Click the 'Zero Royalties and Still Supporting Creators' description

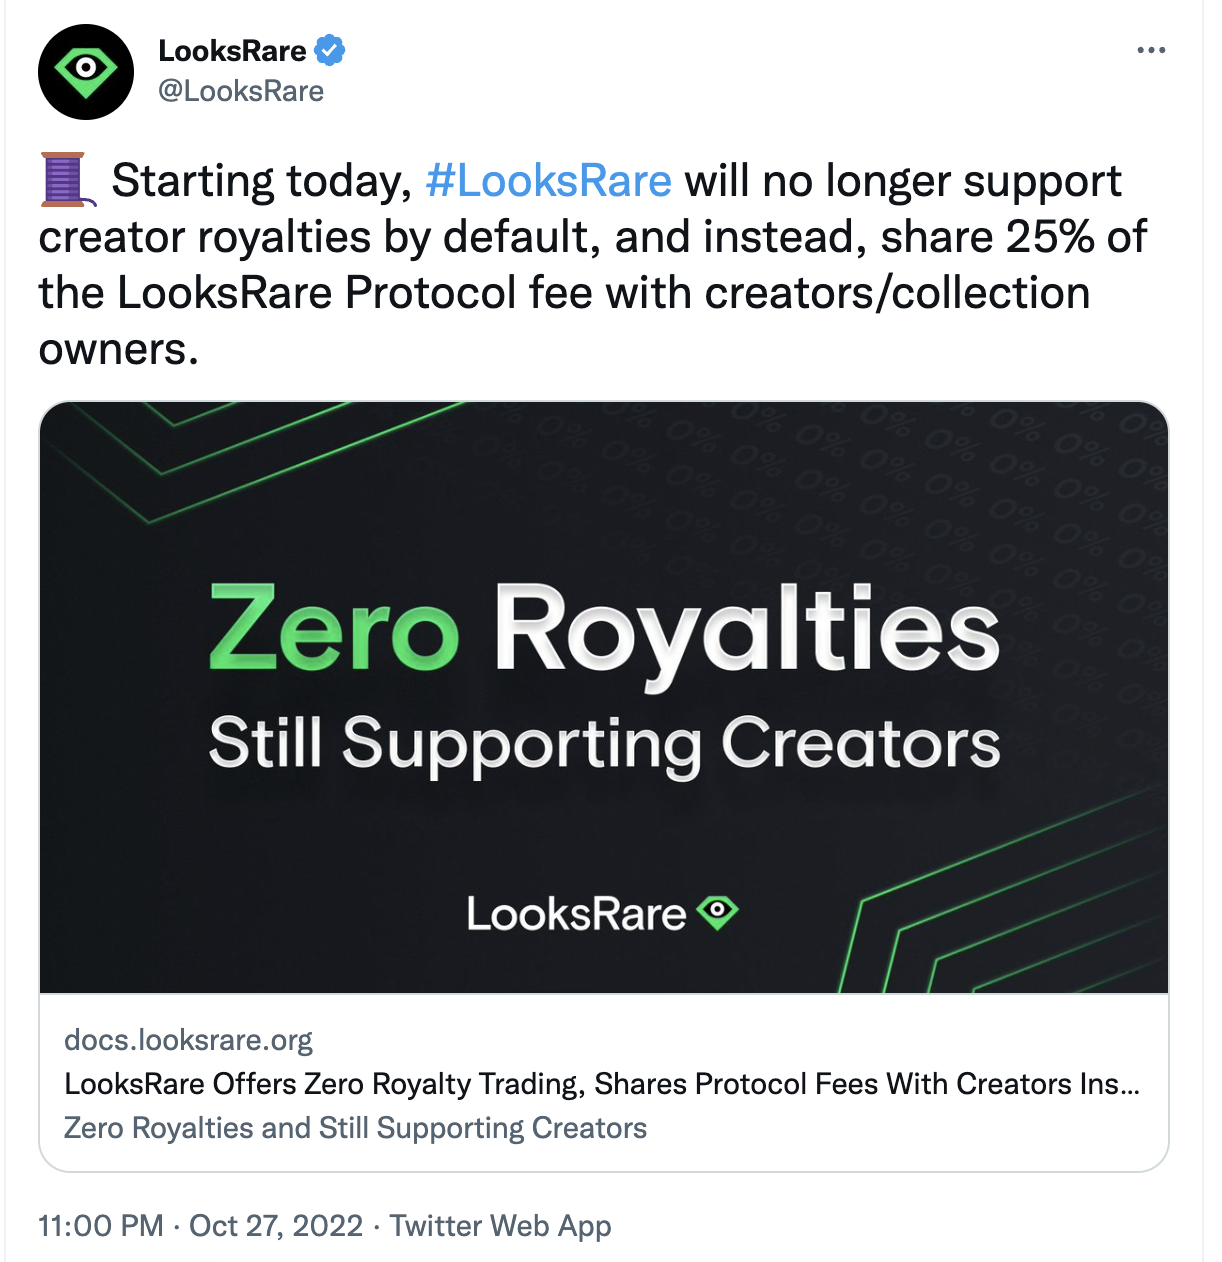(355, 1128)
